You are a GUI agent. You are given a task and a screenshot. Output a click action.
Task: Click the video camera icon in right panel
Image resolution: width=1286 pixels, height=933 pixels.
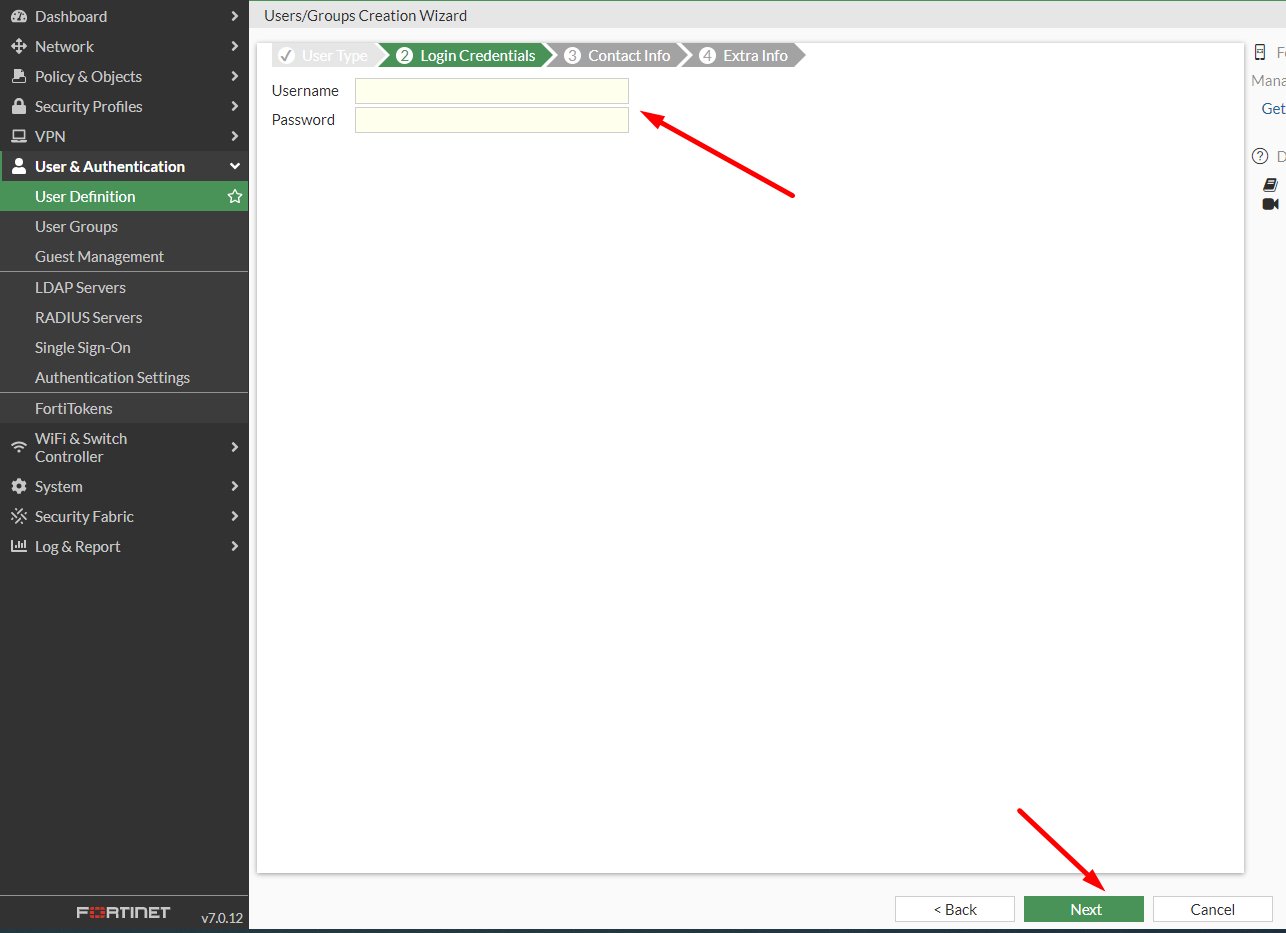click(1270, 204)
